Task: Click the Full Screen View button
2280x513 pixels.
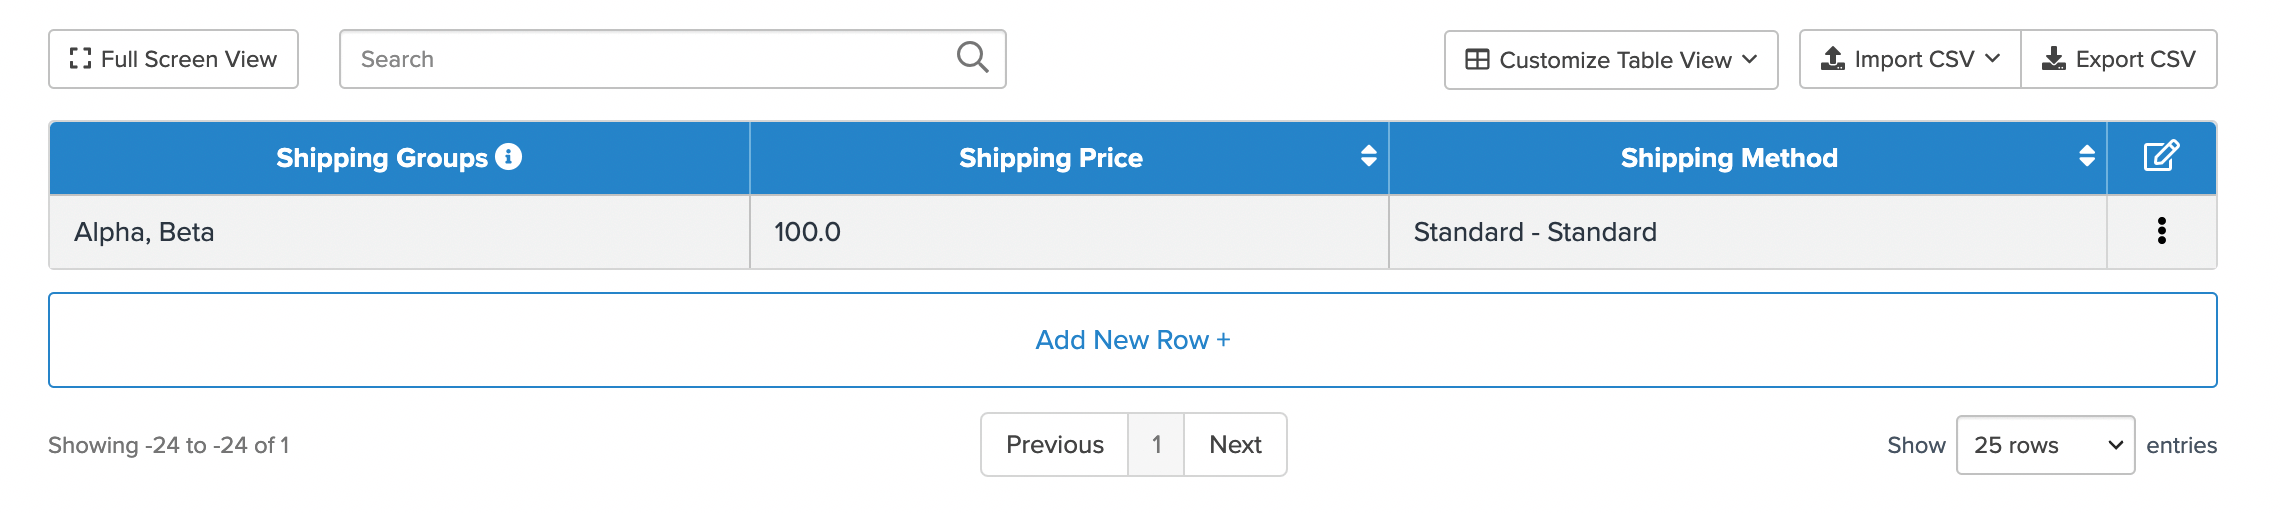Action: [173, 59]
